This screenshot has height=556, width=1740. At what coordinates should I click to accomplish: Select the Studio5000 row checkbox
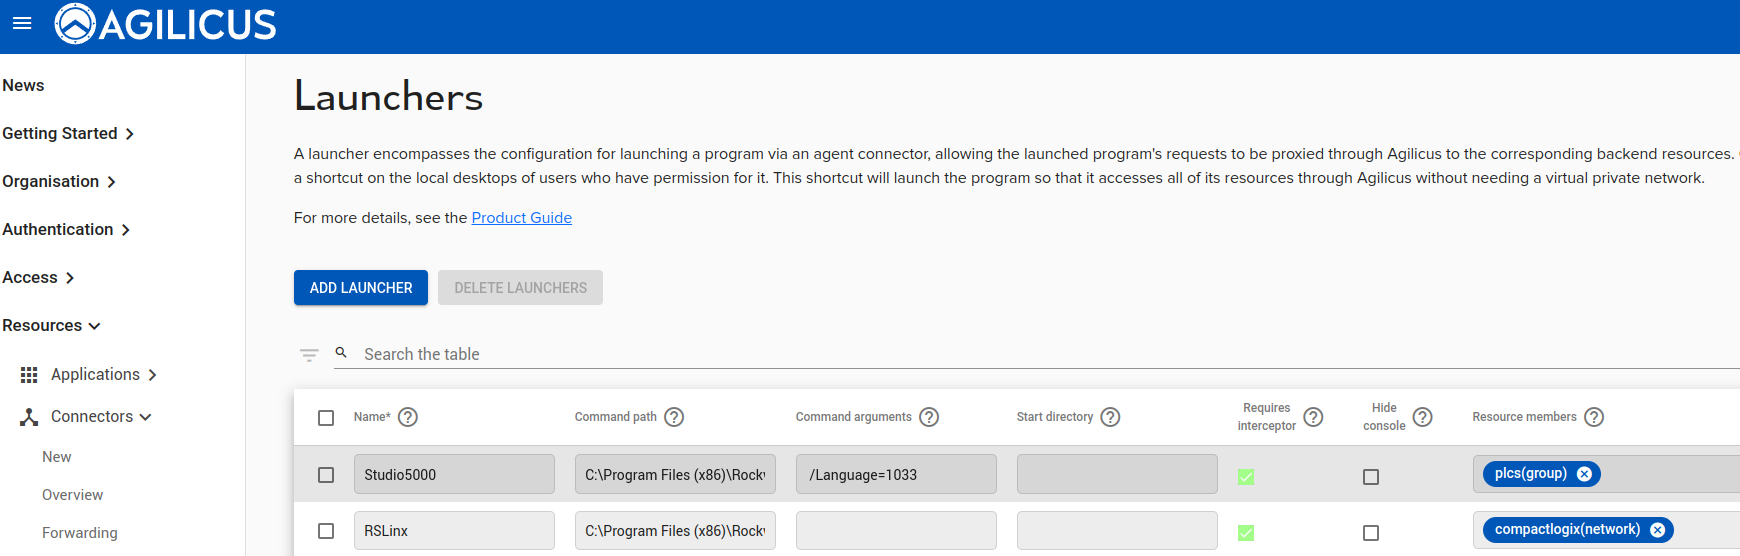[x=326, y=475]
